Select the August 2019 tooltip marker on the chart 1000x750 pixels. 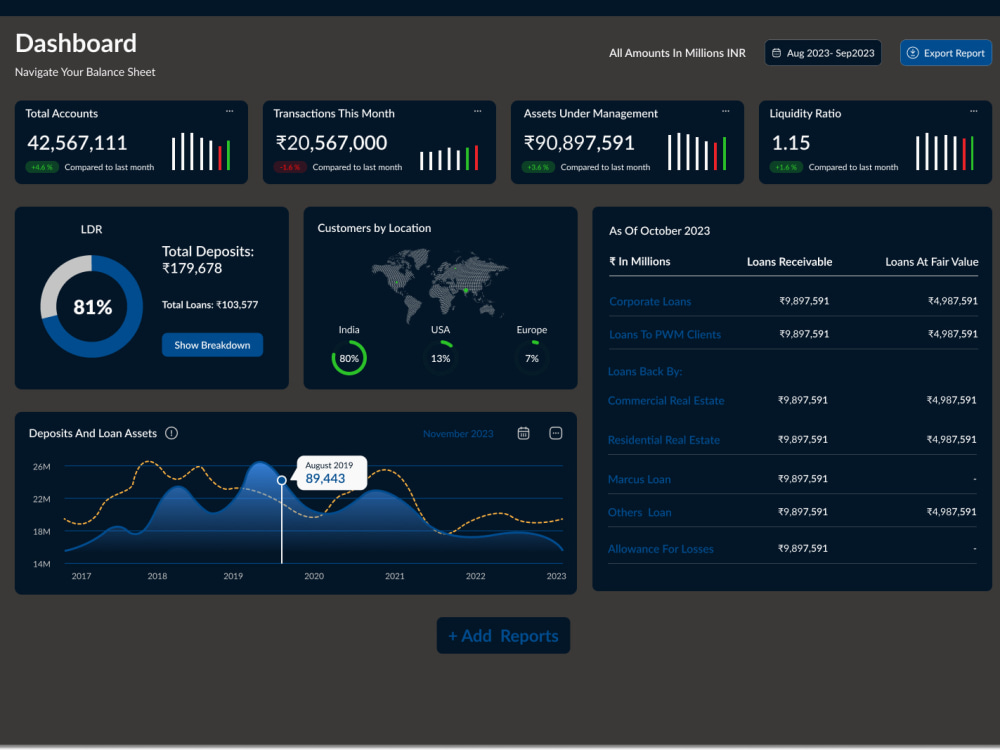[331, 470]
